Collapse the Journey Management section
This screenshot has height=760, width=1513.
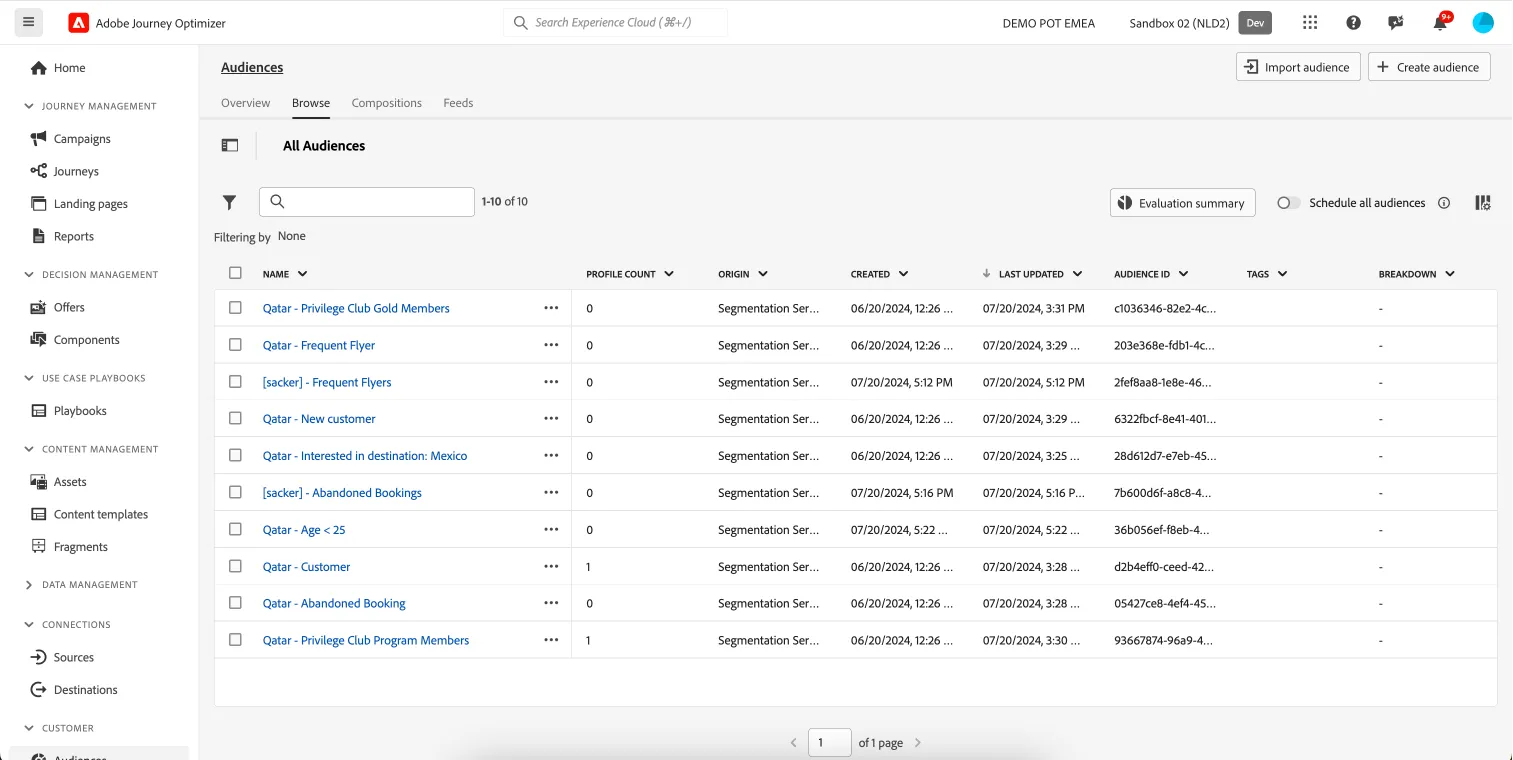point(29,106)
